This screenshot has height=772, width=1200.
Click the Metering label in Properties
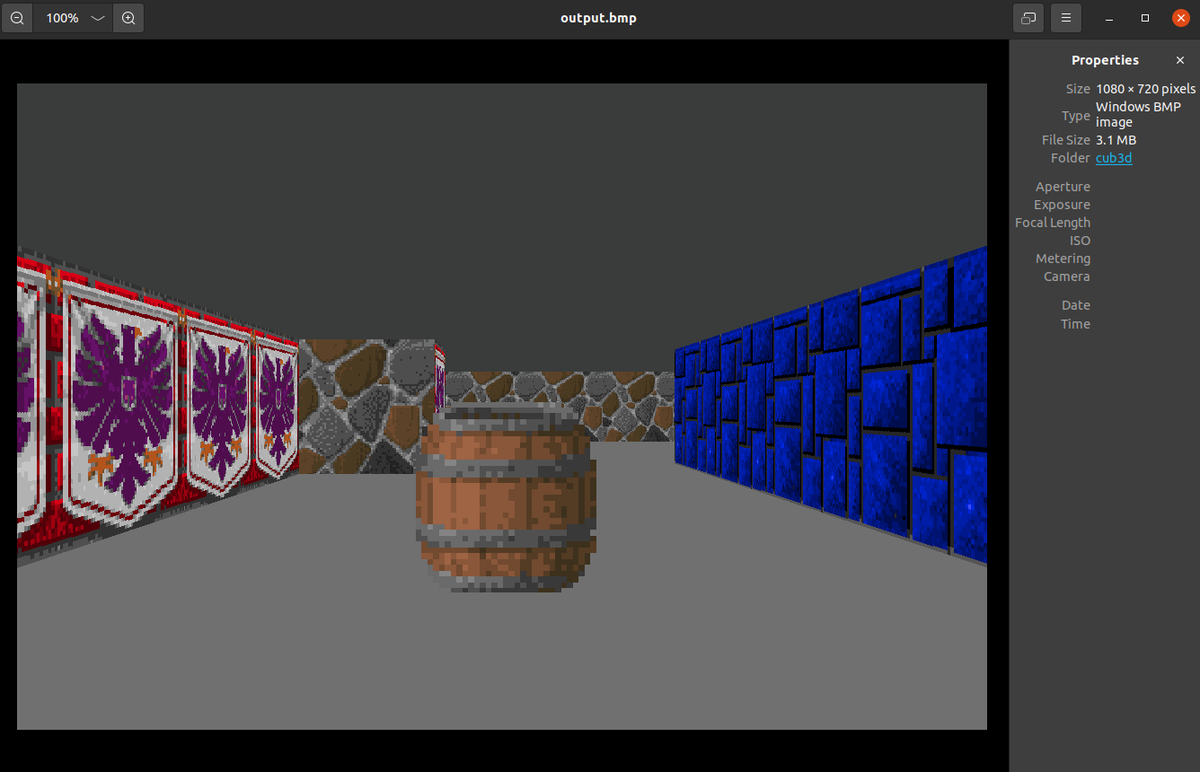click(x=1063, y=259)
